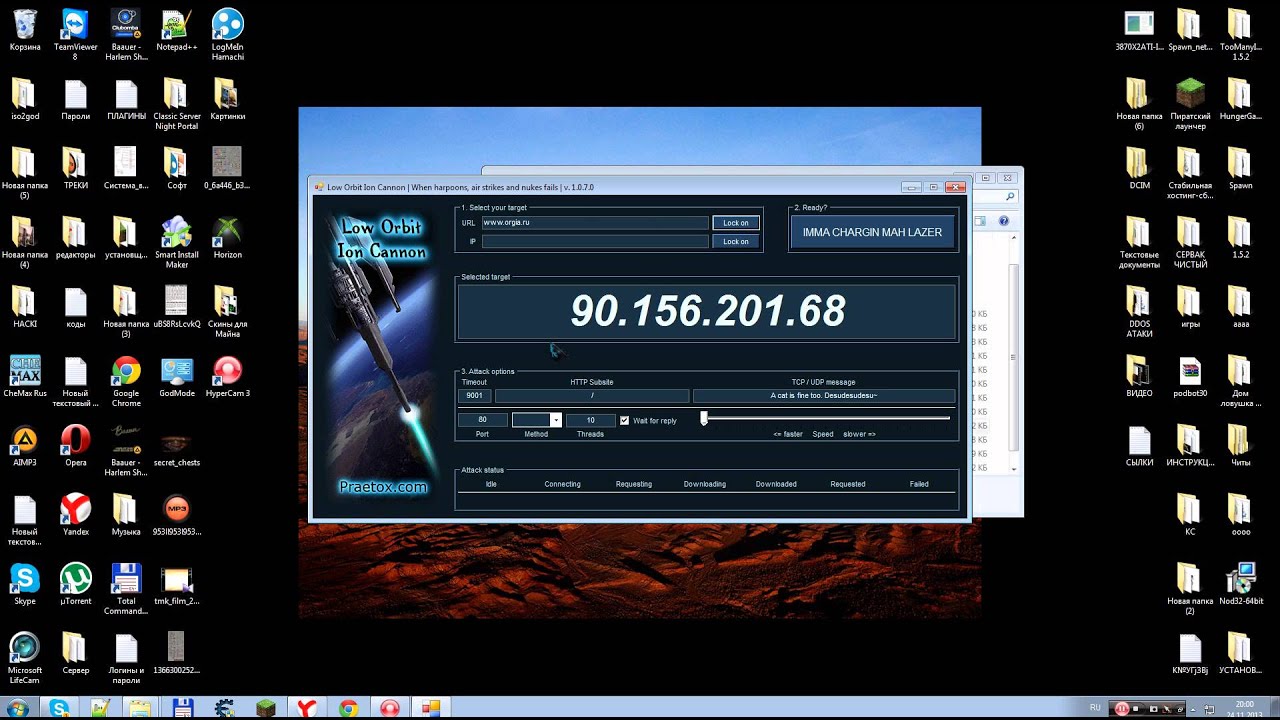The height and width of the screenshot is (720, 1280).
Task: Click Lock on beside the URL field
Action: click(735, 223)
